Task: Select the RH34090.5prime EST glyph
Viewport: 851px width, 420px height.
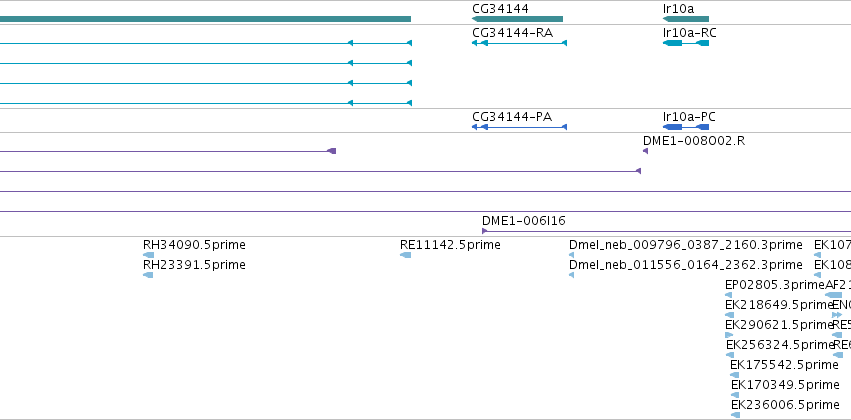Action: (148, 255)
